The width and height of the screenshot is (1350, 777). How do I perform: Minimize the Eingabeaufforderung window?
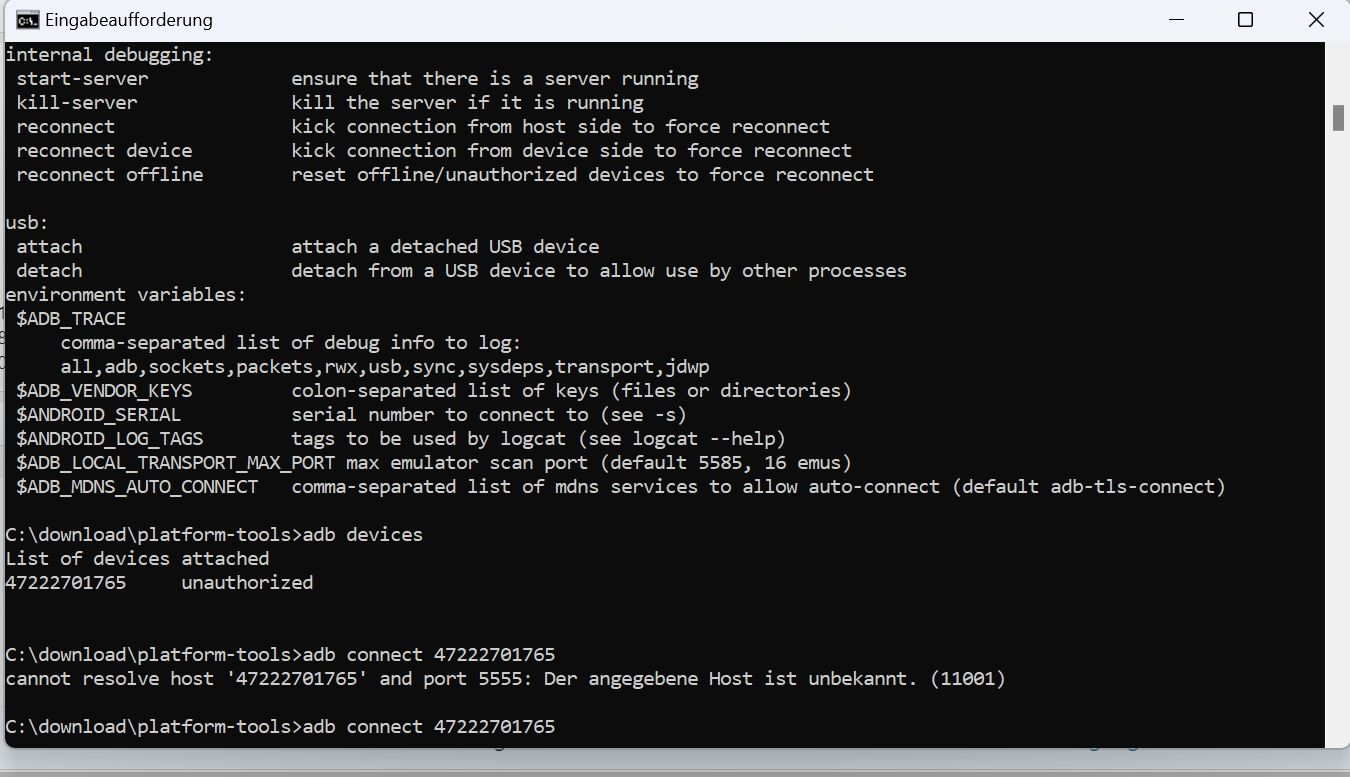coord(1175,20)
